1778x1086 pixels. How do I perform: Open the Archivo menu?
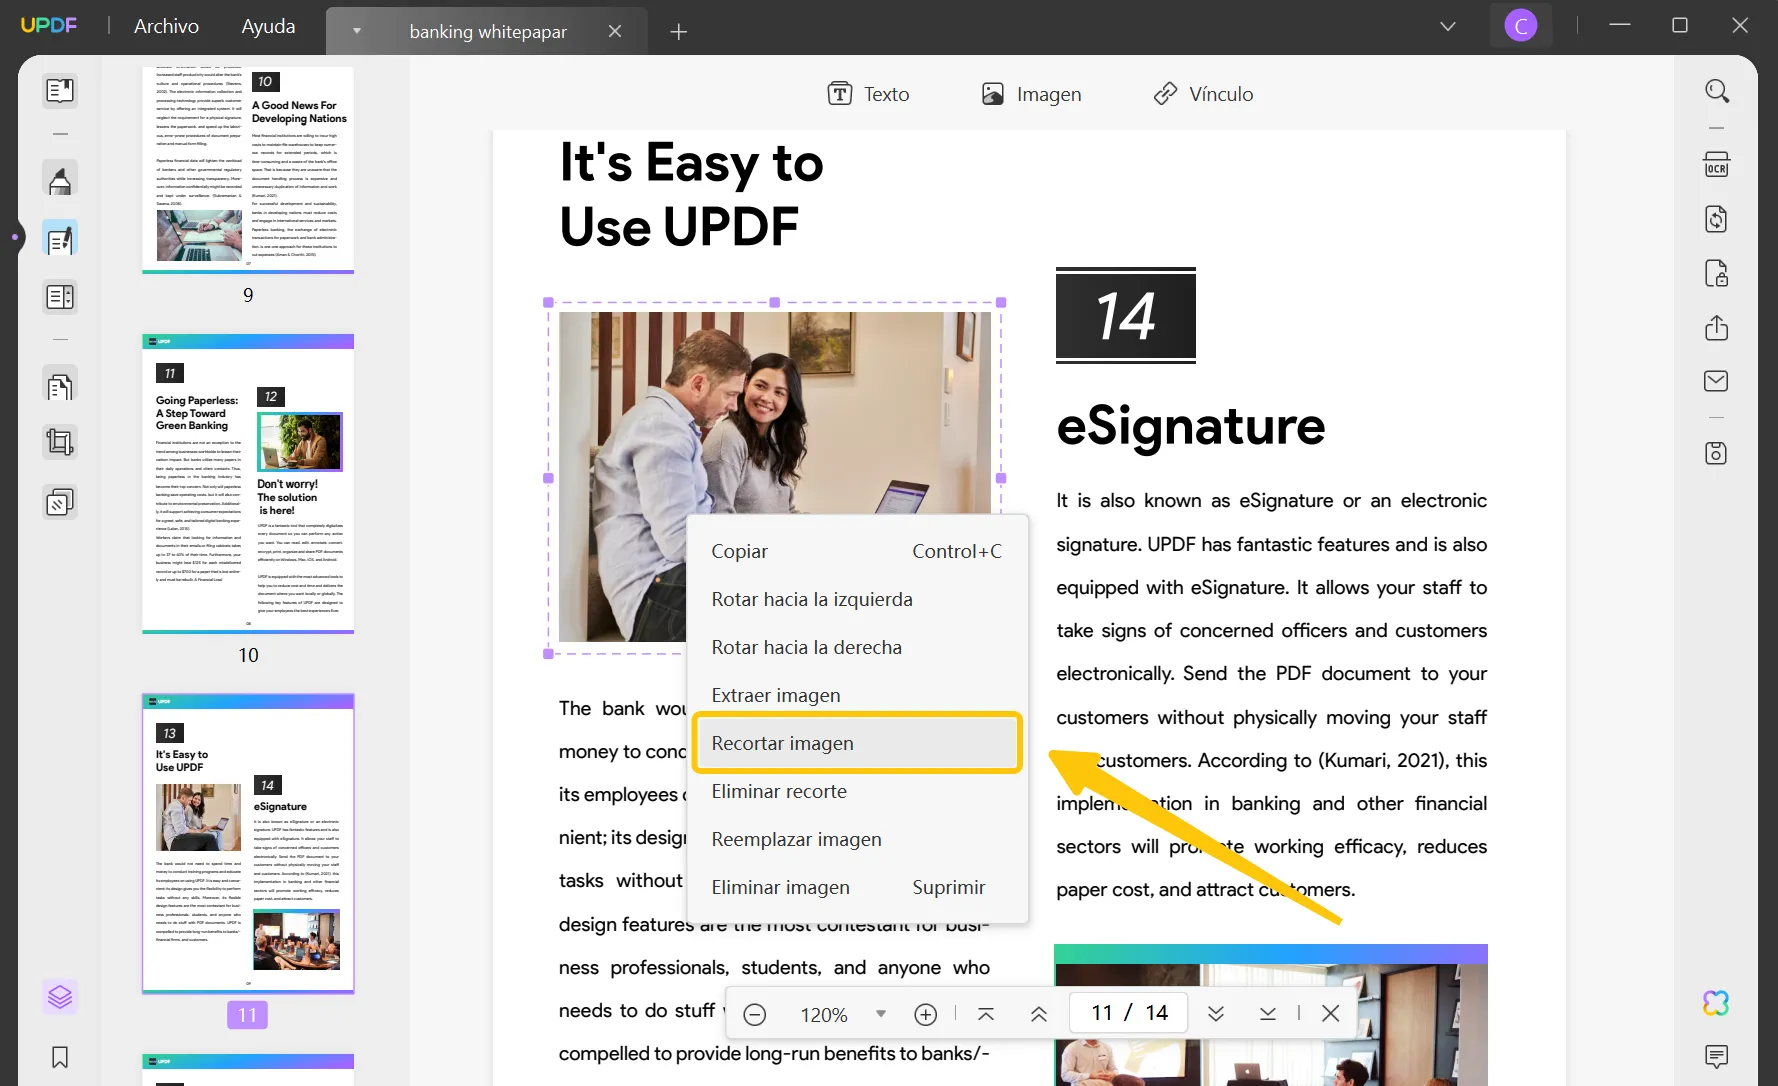166,26
